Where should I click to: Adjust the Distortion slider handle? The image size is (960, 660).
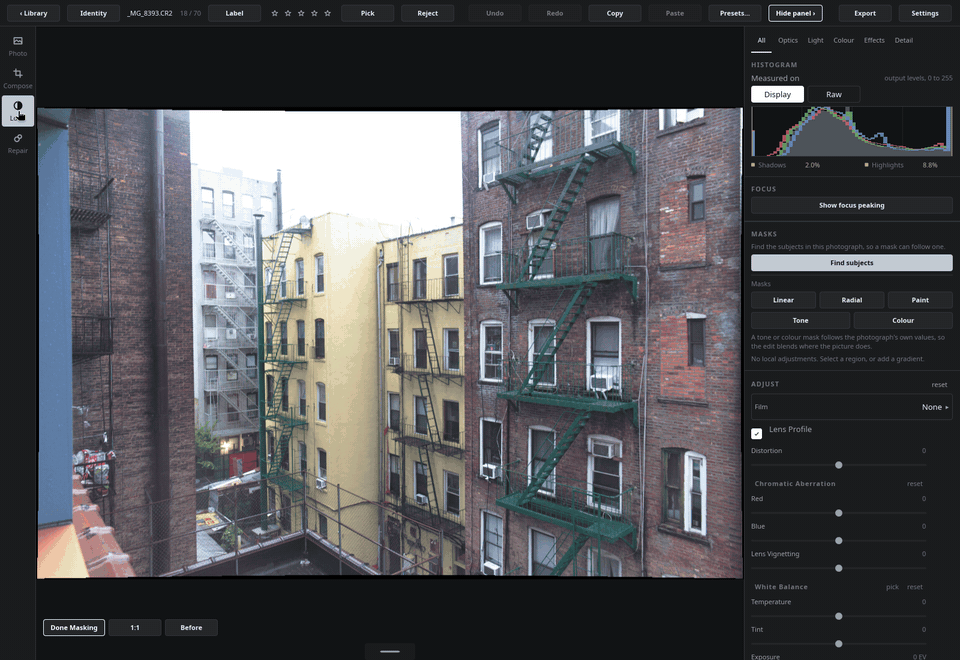pyautogui.click(x=839, y=465)
